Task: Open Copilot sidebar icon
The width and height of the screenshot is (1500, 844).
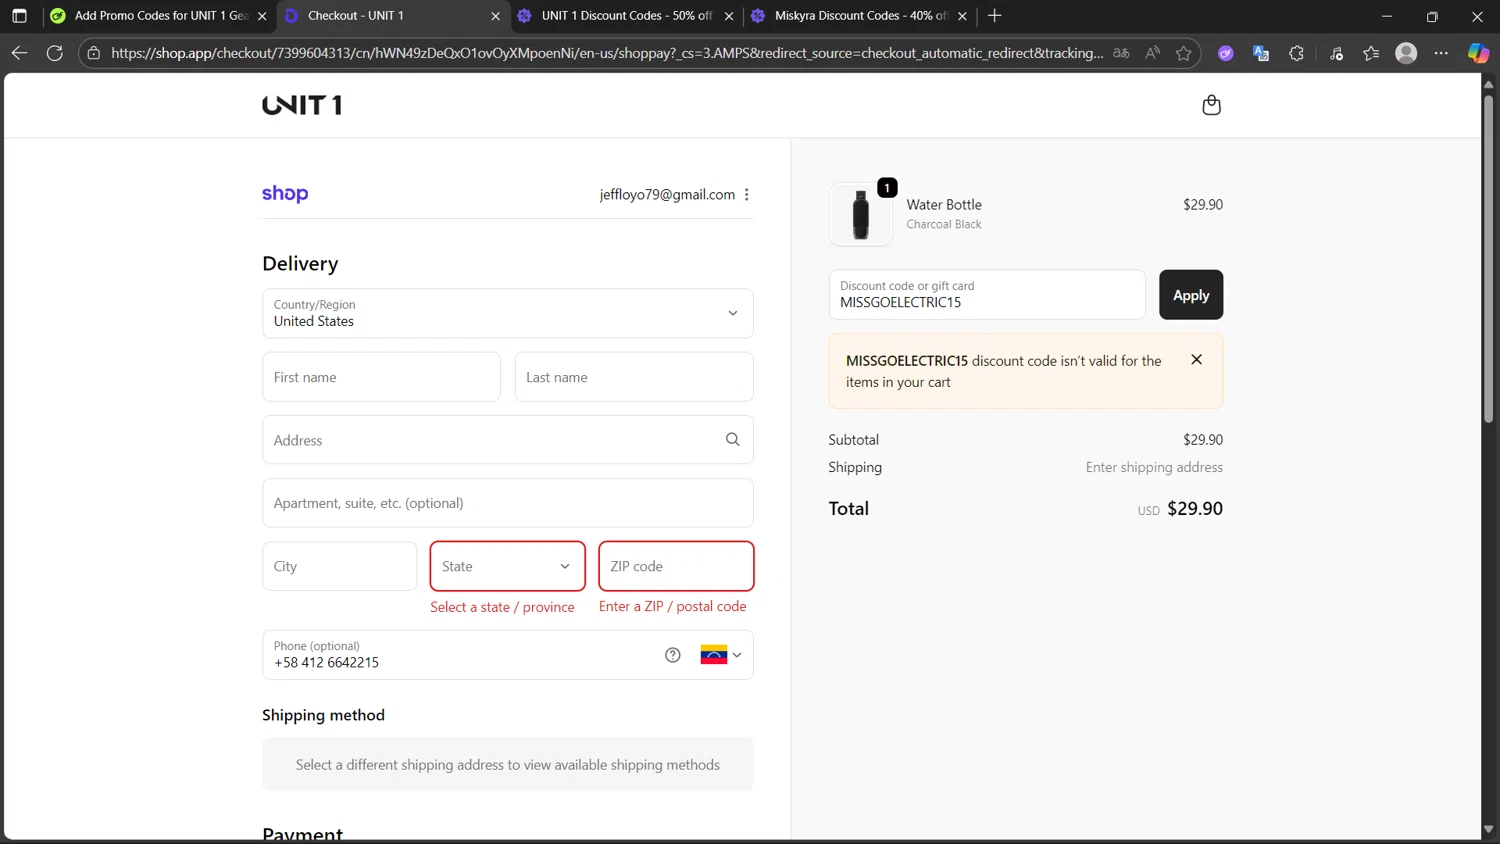Action: [x=1478, y=53]
